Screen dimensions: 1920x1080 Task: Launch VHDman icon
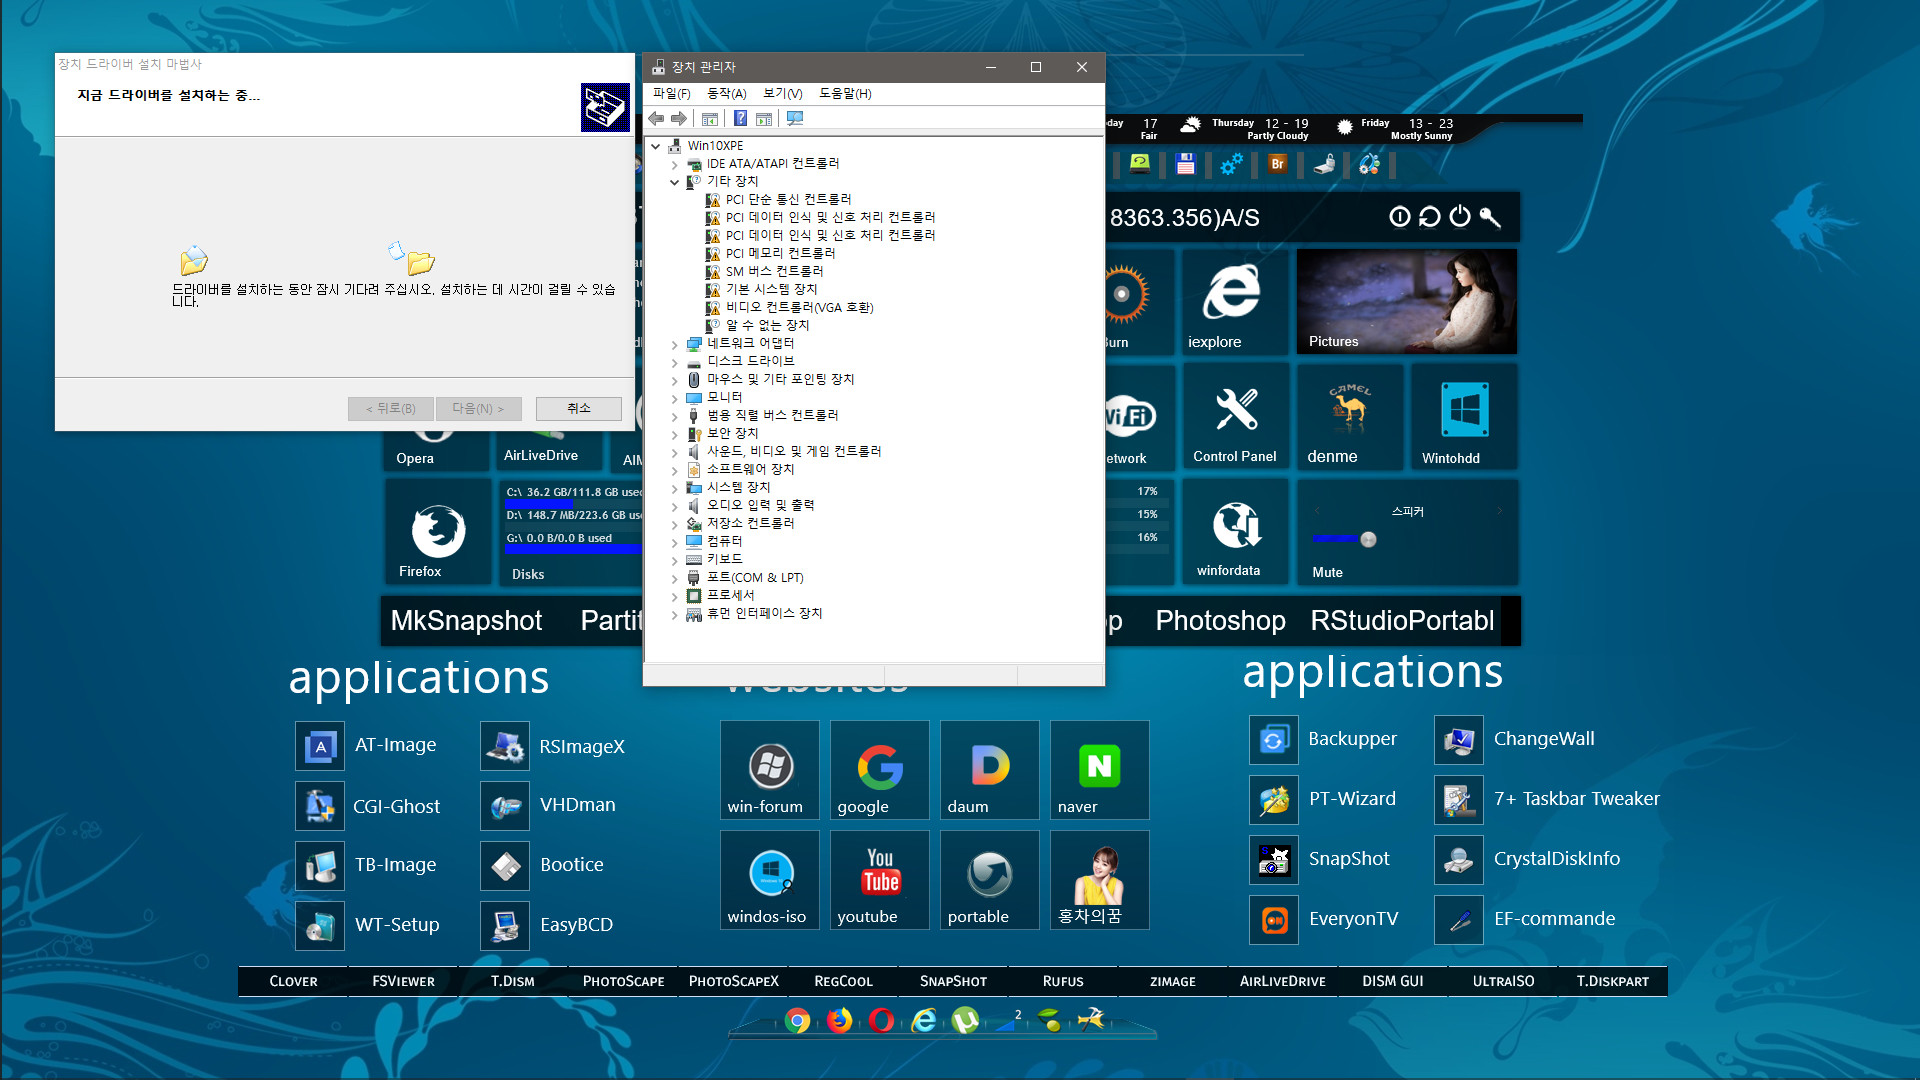[x=505, y=806]
